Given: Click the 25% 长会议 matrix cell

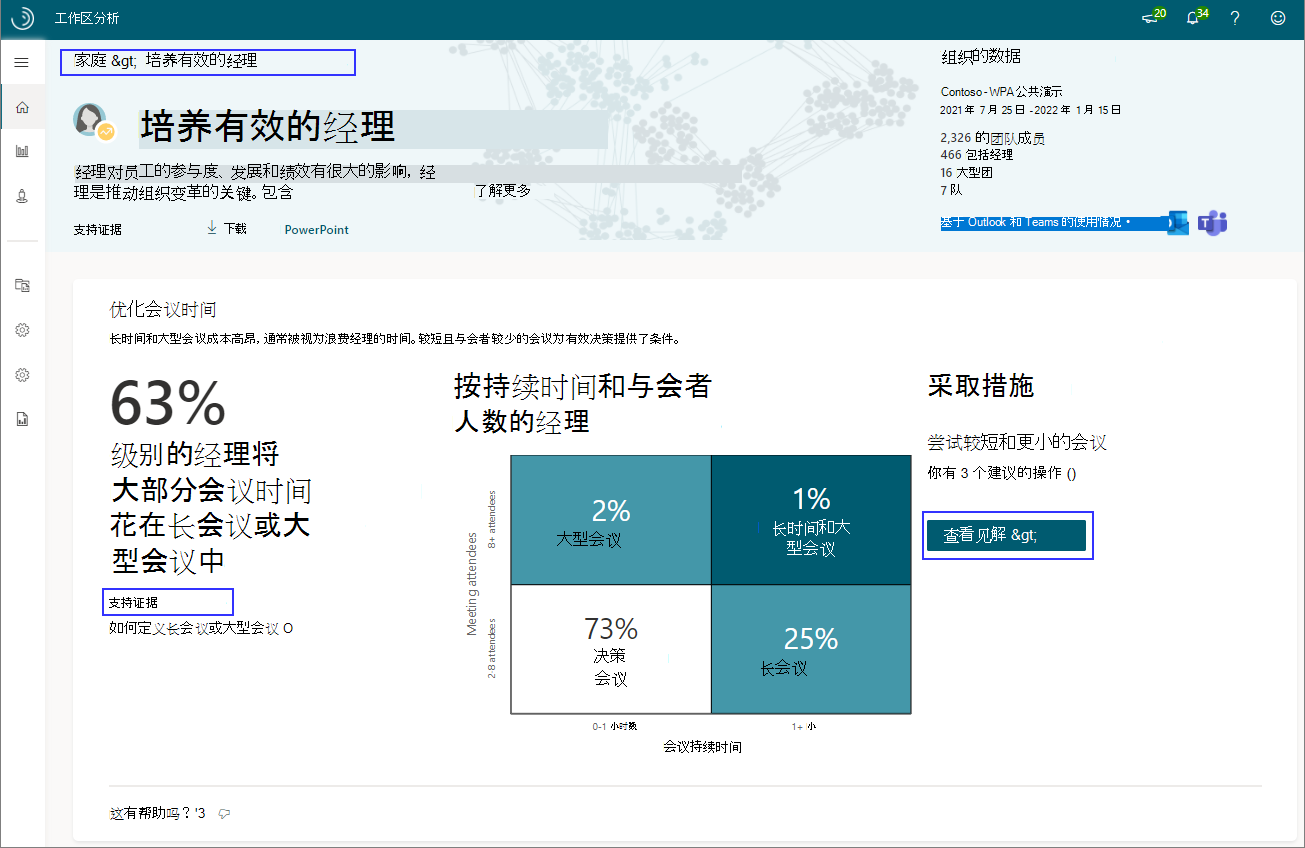Looking at the screenshot, I should click(x=812, y=649).
